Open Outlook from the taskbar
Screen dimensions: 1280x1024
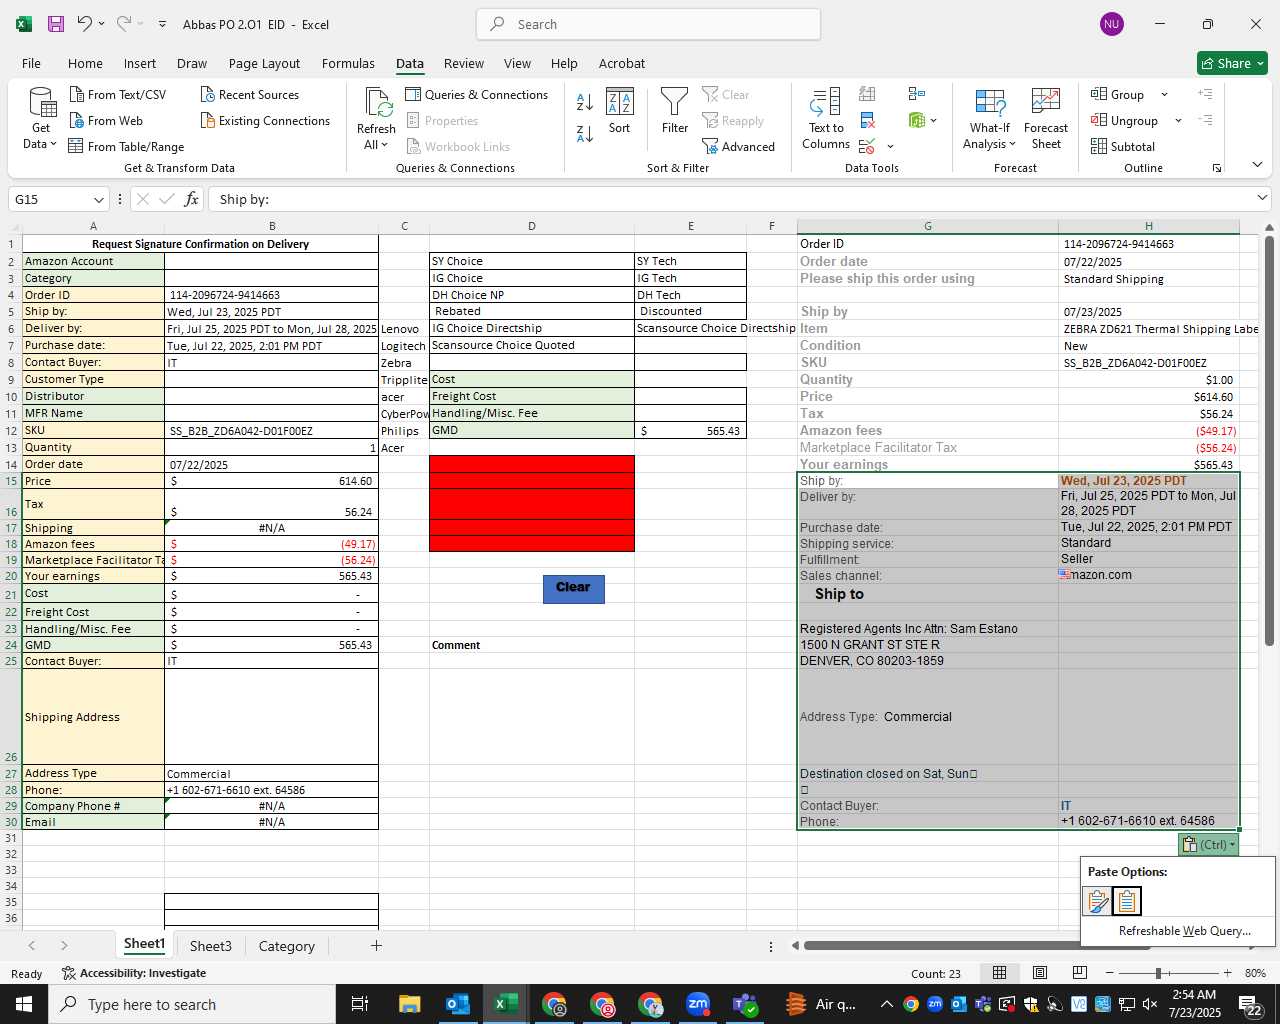pos(457,1004)
